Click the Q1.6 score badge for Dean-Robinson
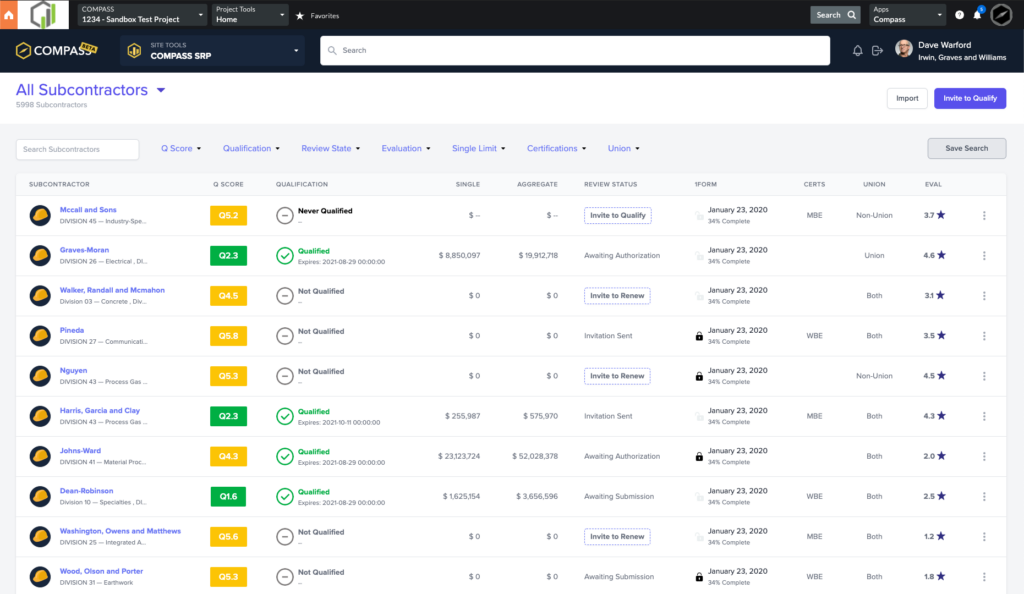The height and width of the screenshot is (594, 1024). point(229,497)
